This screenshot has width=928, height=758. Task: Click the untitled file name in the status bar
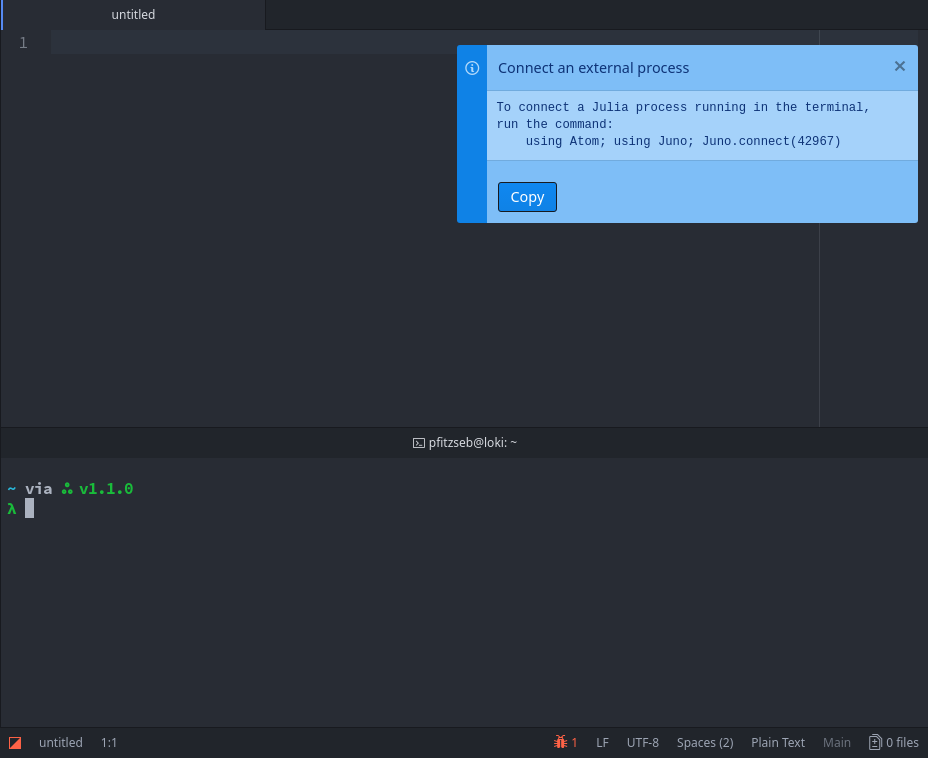click(x=60, y=742)
